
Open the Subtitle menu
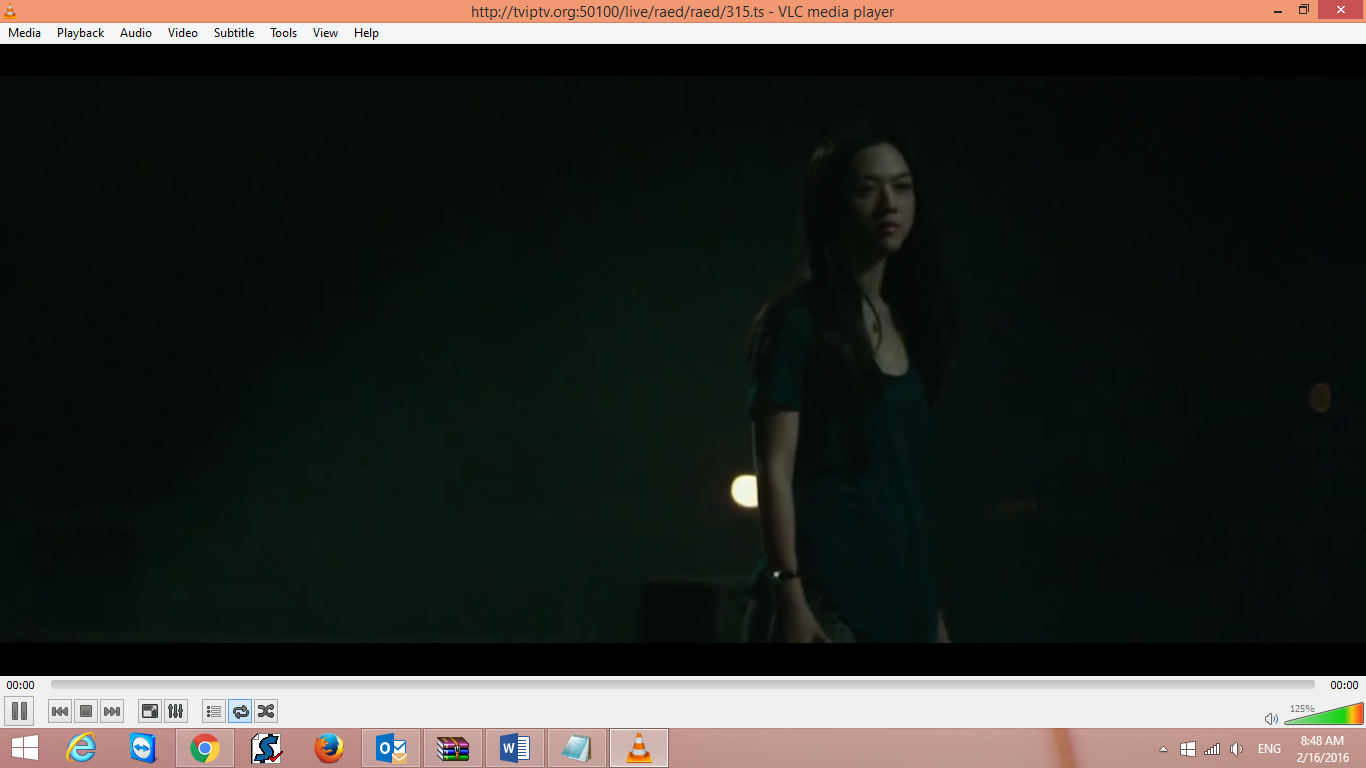click(234, 33)
